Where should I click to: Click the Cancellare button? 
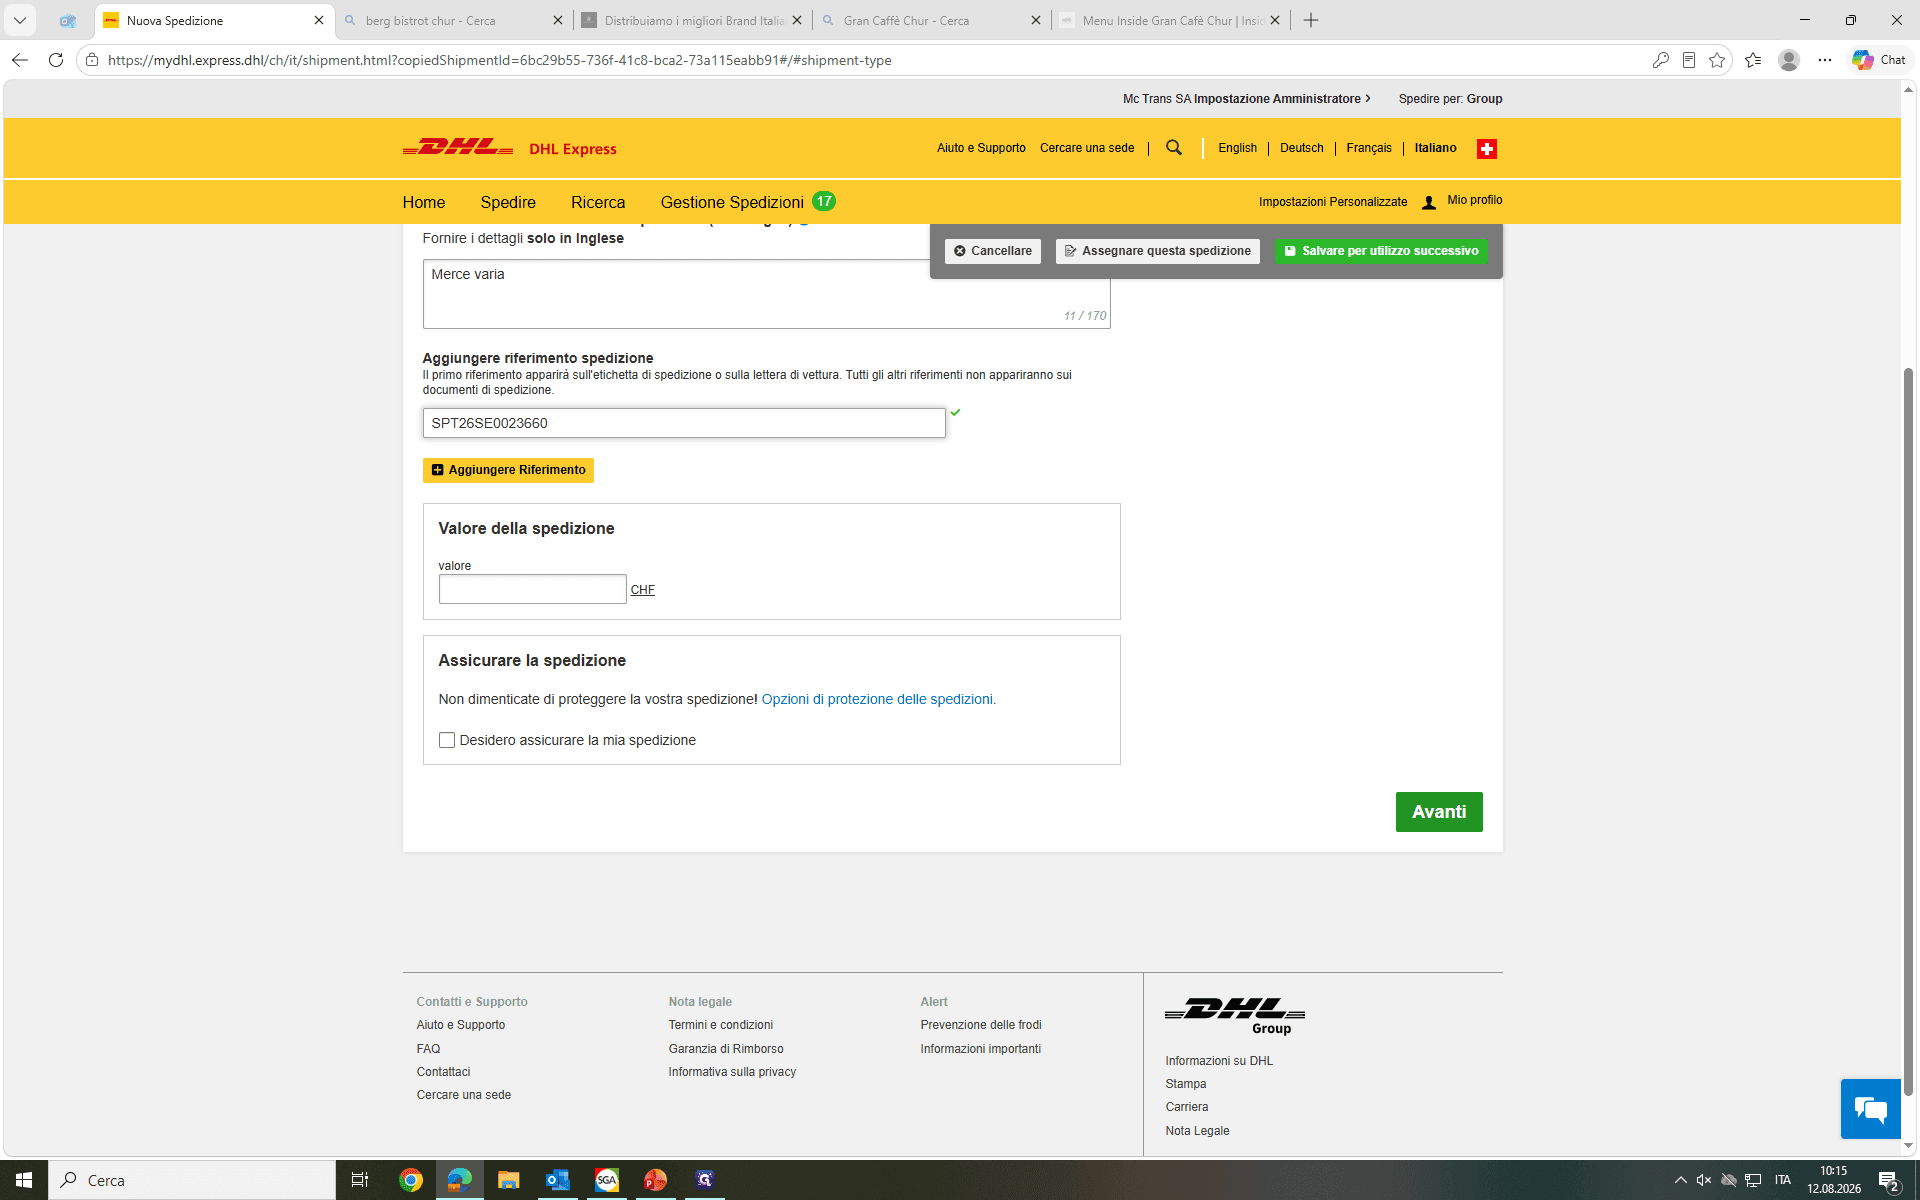coord(993,251)
